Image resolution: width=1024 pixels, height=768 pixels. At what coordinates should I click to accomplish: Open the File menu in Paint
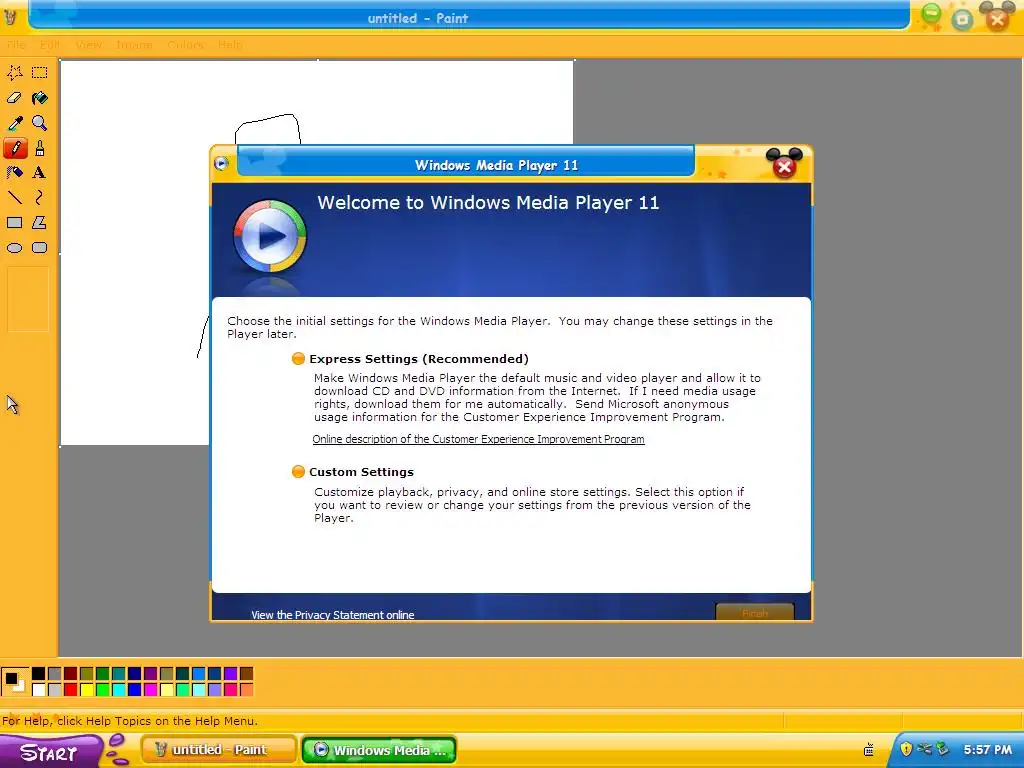[16, 44]
